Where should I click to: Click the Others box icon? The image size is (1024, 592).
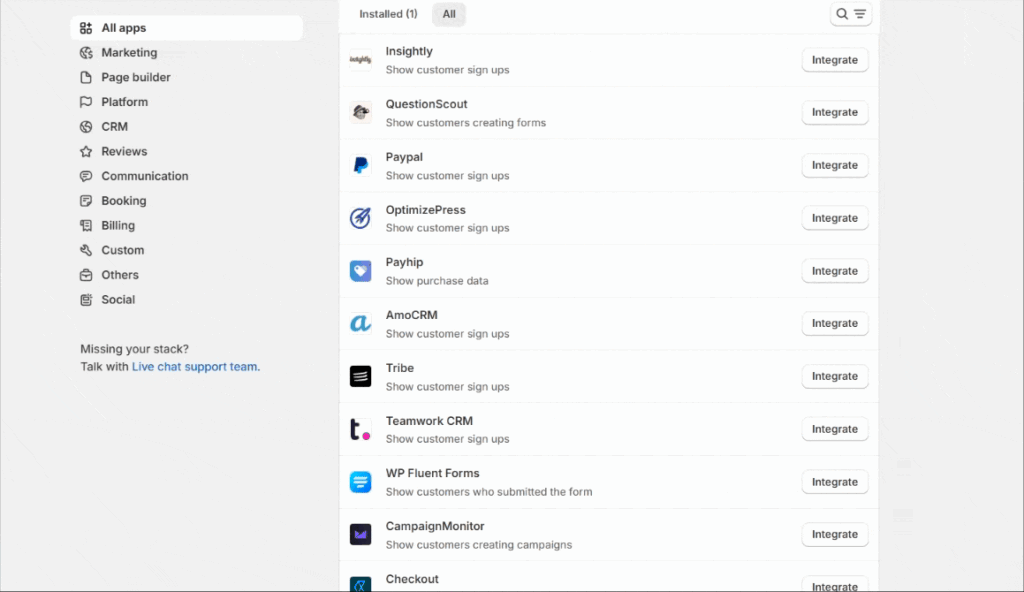(x=86, y=275)
